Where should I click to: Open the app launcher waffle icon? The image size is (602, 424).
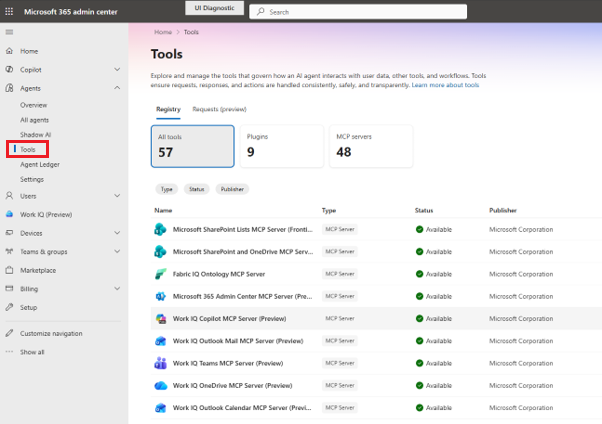coord(9,12)
